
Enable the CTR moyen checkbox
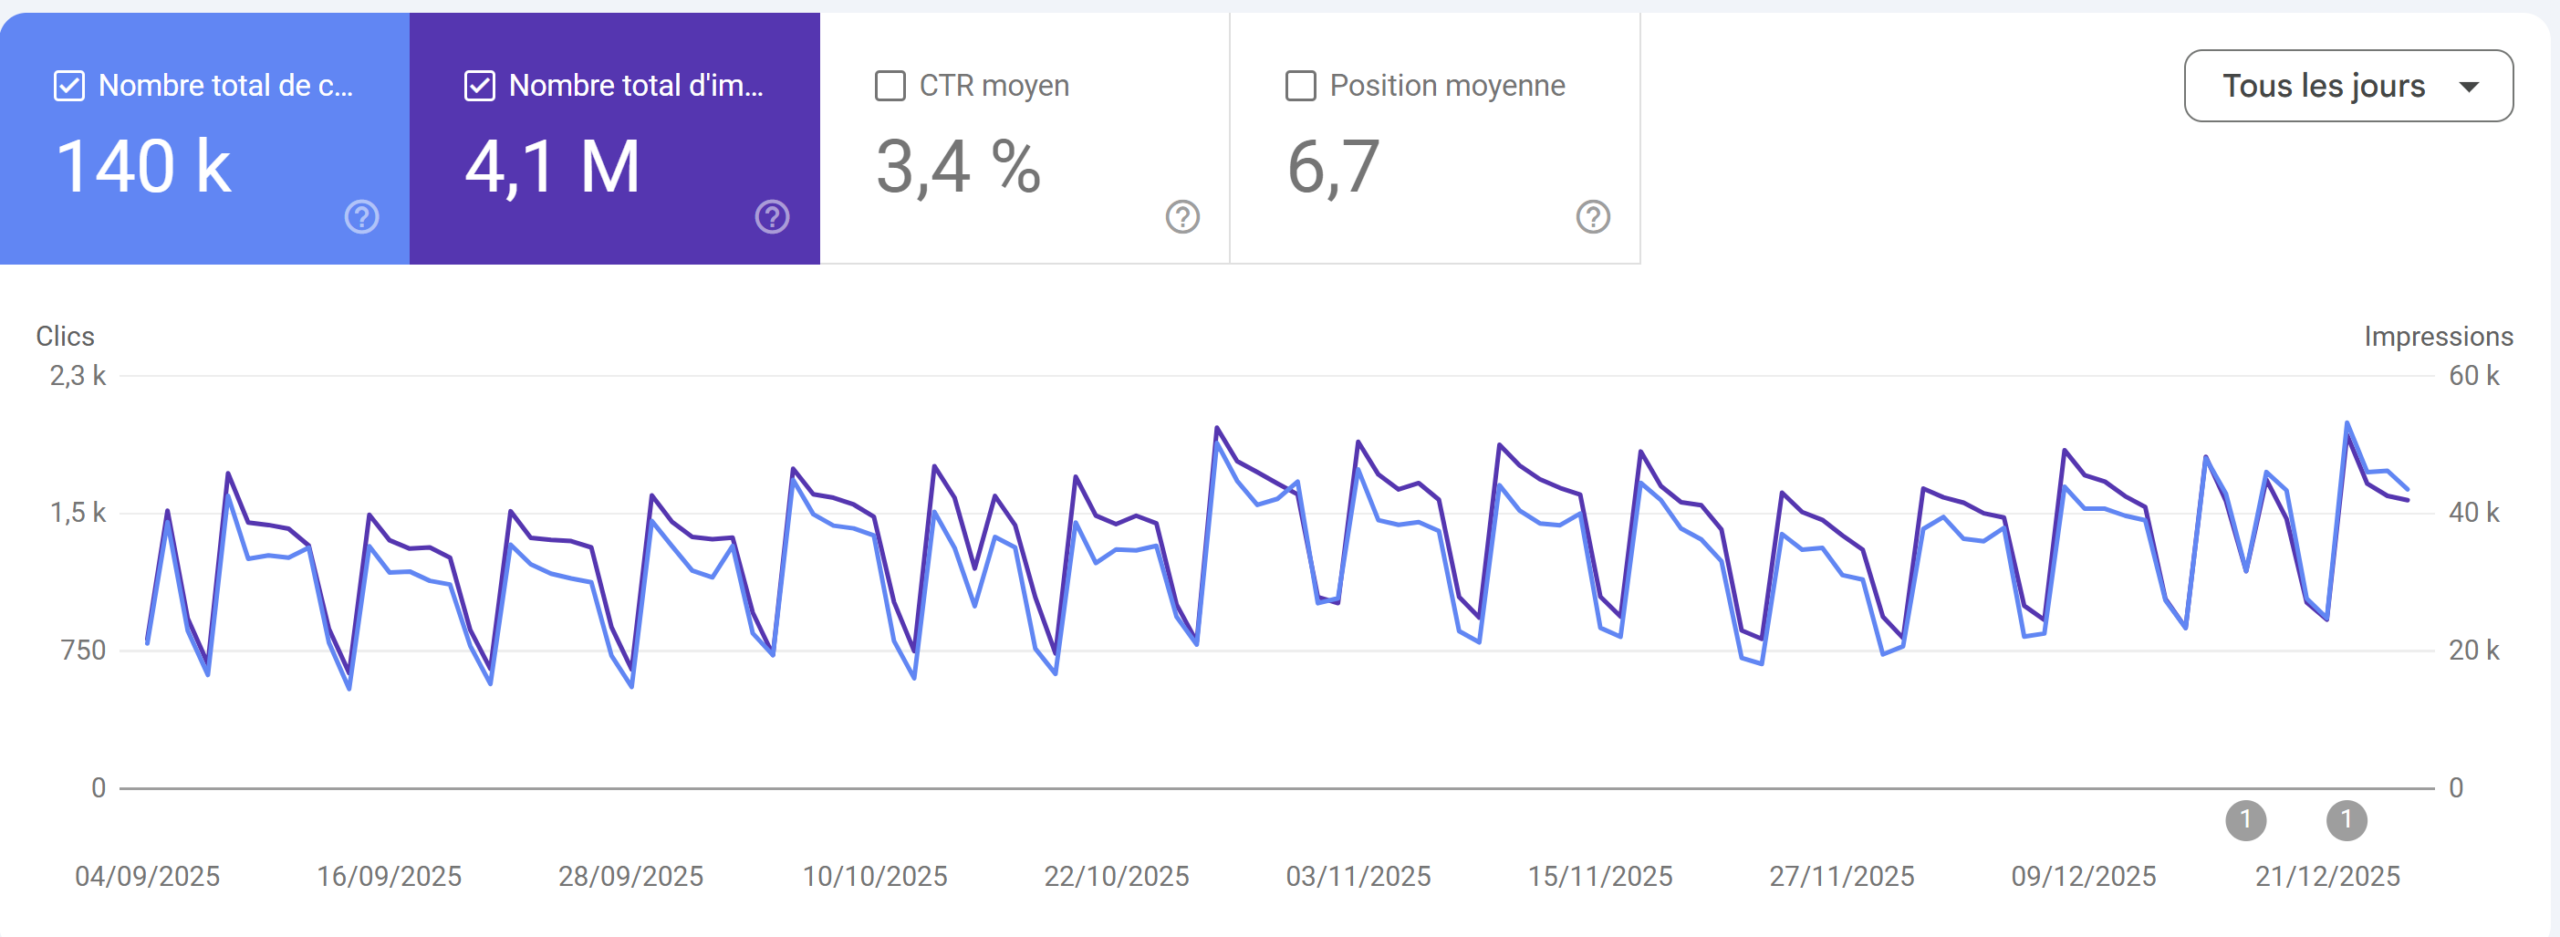[890, 86]
